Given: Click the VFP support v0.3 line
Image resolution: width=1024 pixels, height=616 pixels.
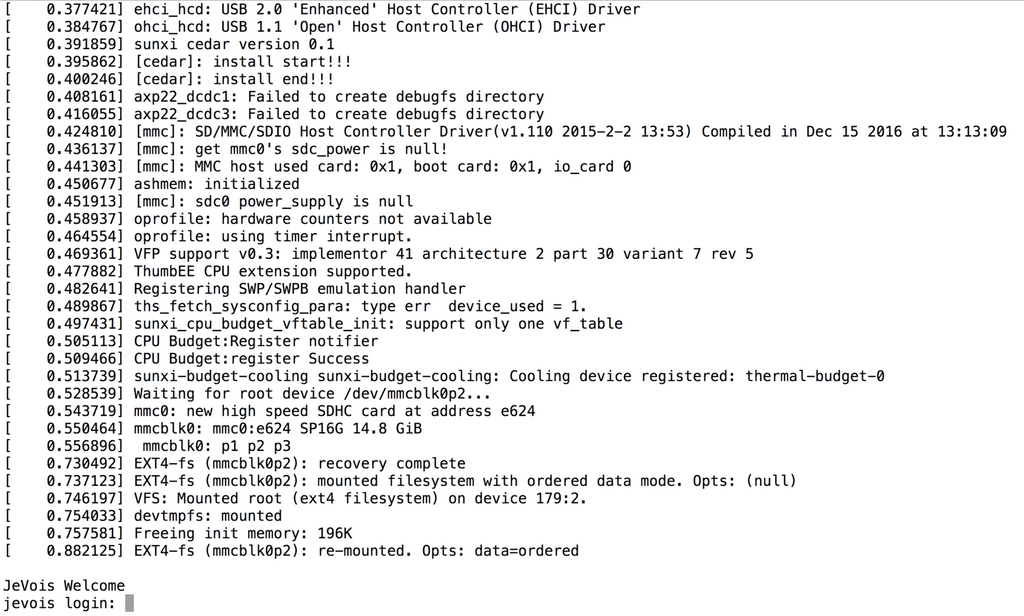Looking at the screenshot, I should pos(443,254).
